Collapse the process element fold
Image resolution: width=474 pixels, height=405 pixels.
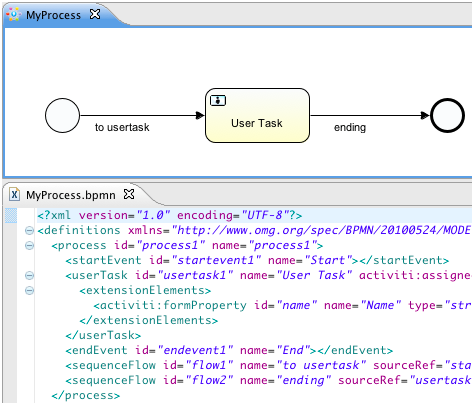pyautogui.click(x=29, y=246)
